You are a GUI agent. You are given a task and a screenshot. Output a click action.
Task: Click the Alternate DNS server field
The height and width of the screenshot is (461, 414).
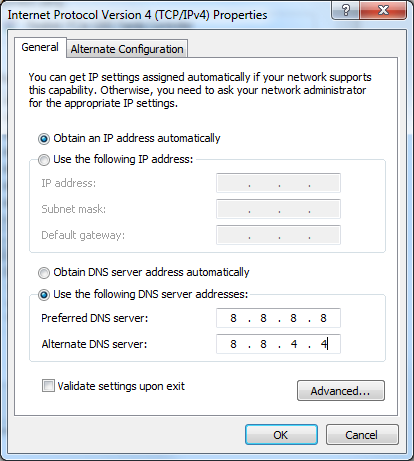tap(278, 344)
